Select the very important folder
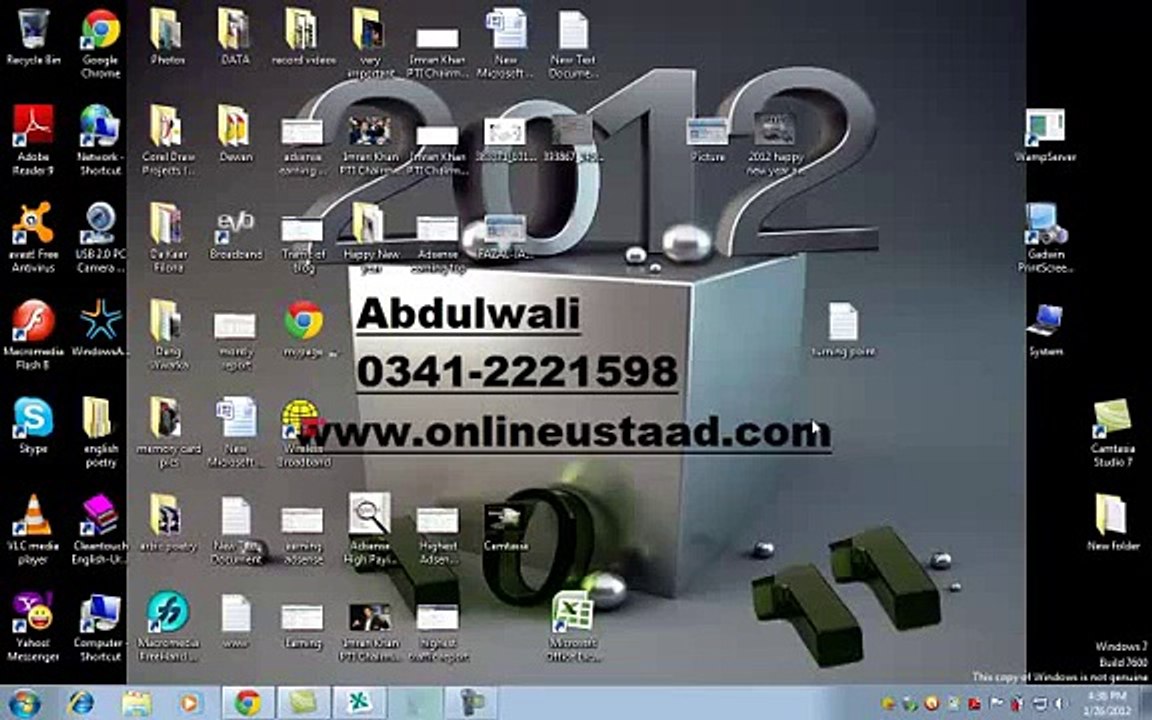Screen dimensions: 1152x720 tap(370, 43)
